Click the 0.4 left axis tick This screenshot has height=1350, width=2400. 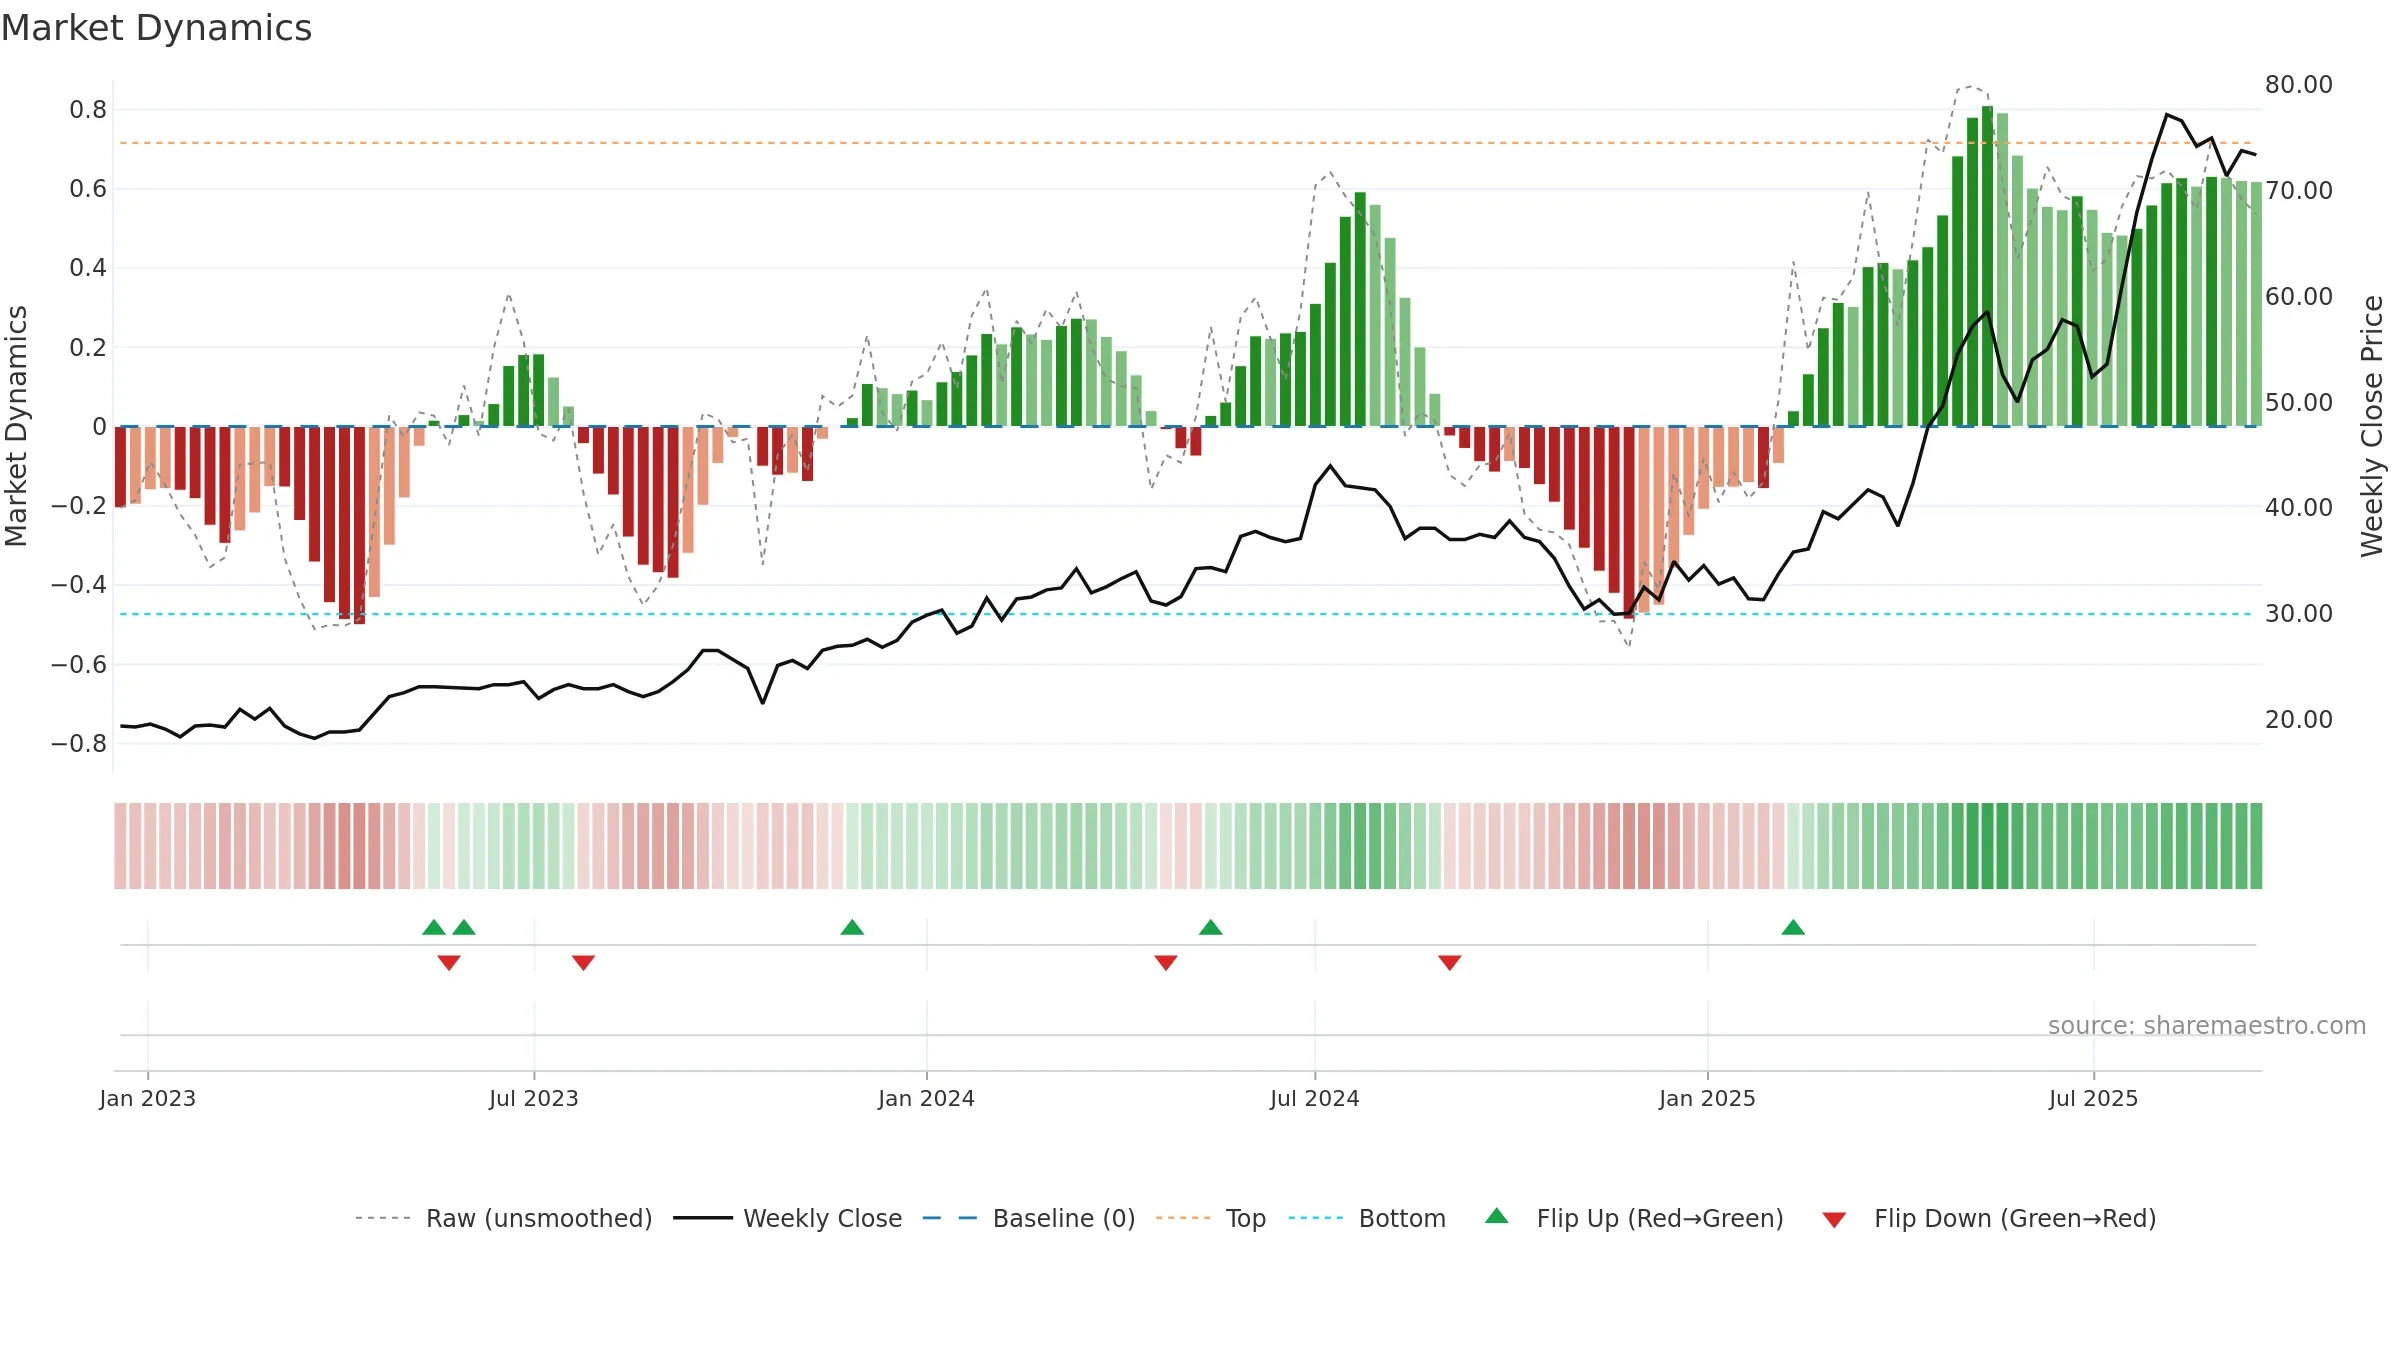[88, 267]
